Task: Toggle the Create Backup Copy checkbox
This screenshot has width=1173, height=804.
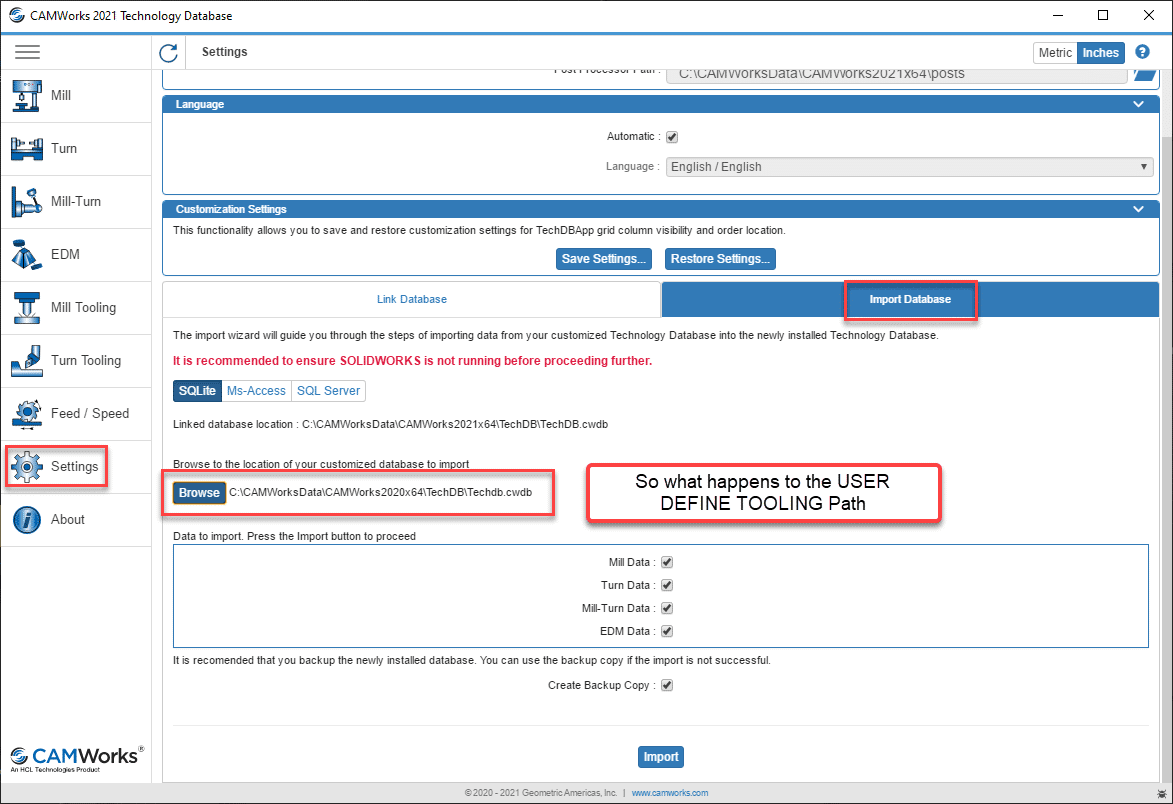Action: click(x=667, y=686)
